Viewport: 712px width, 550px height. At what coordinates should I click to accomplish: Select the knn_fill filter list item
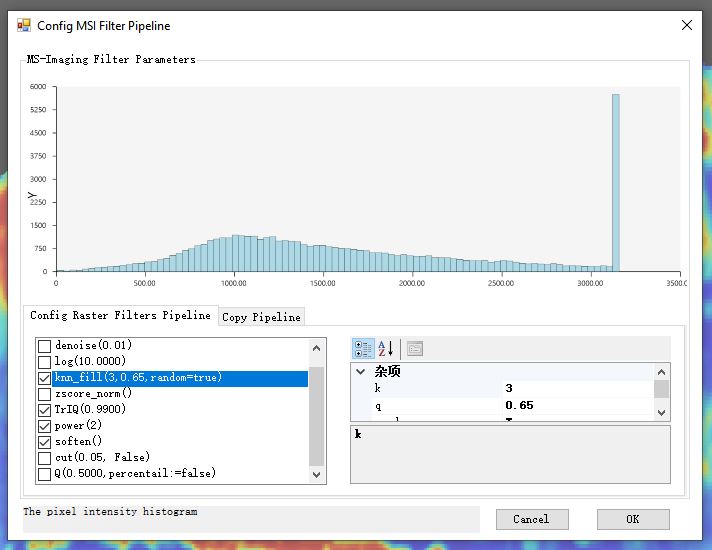tap(138, 378)
